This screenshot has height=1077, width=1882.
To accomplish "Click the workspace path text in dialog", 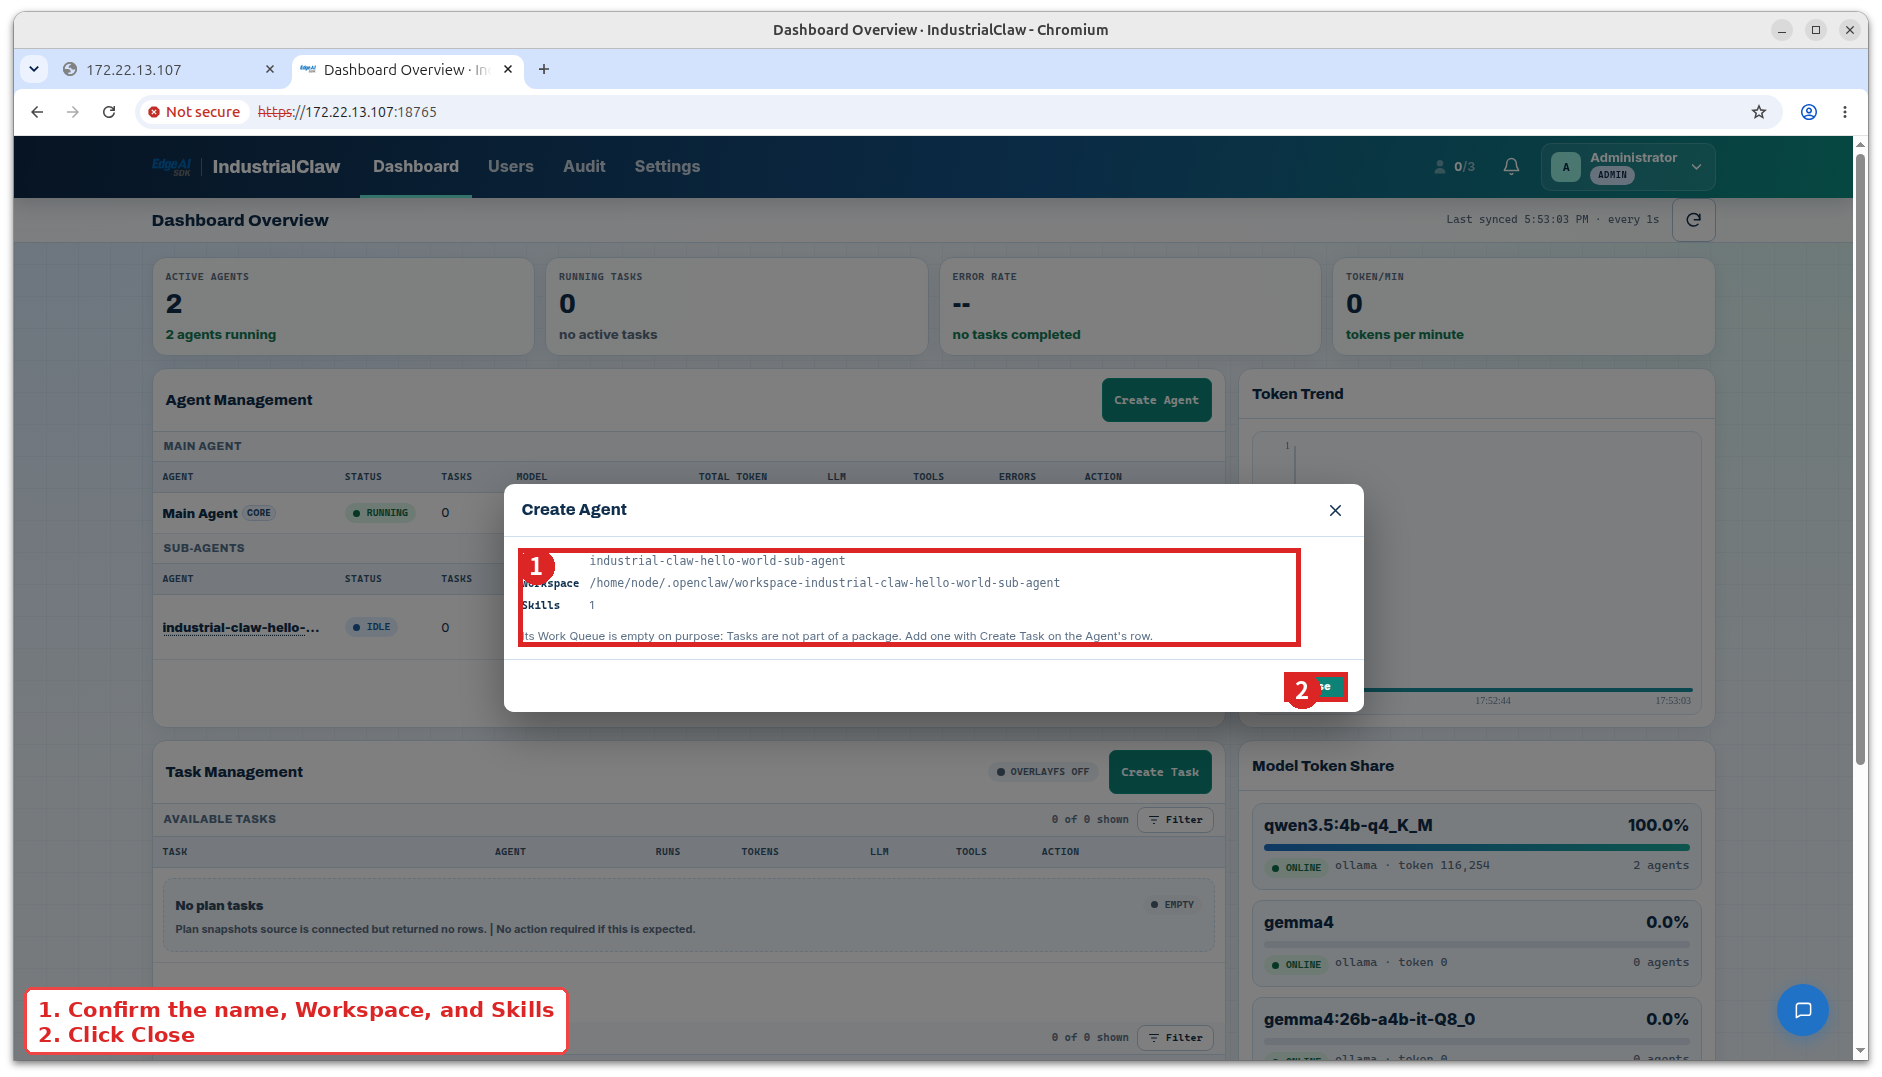I will click(824, 583).
